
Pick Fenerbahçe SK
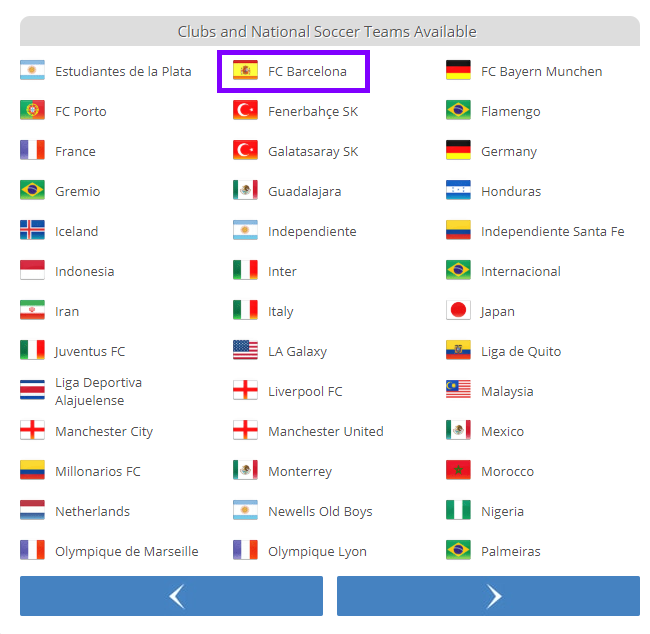coord(313,112)
